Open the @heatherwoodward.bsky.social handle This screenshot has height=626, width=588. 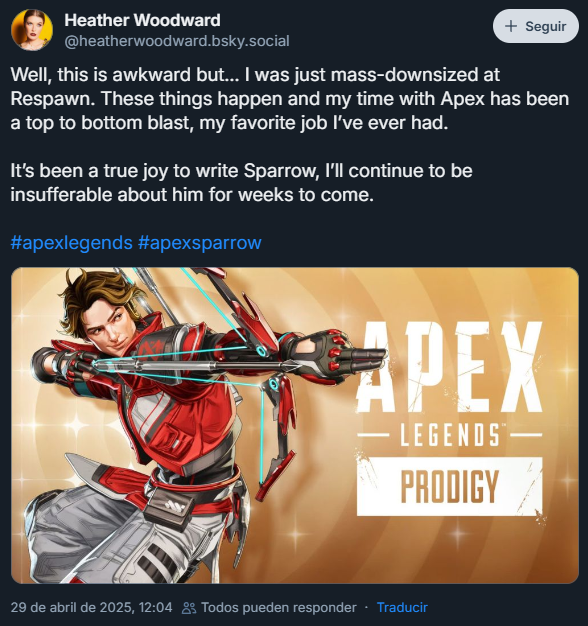click(177, 41)
